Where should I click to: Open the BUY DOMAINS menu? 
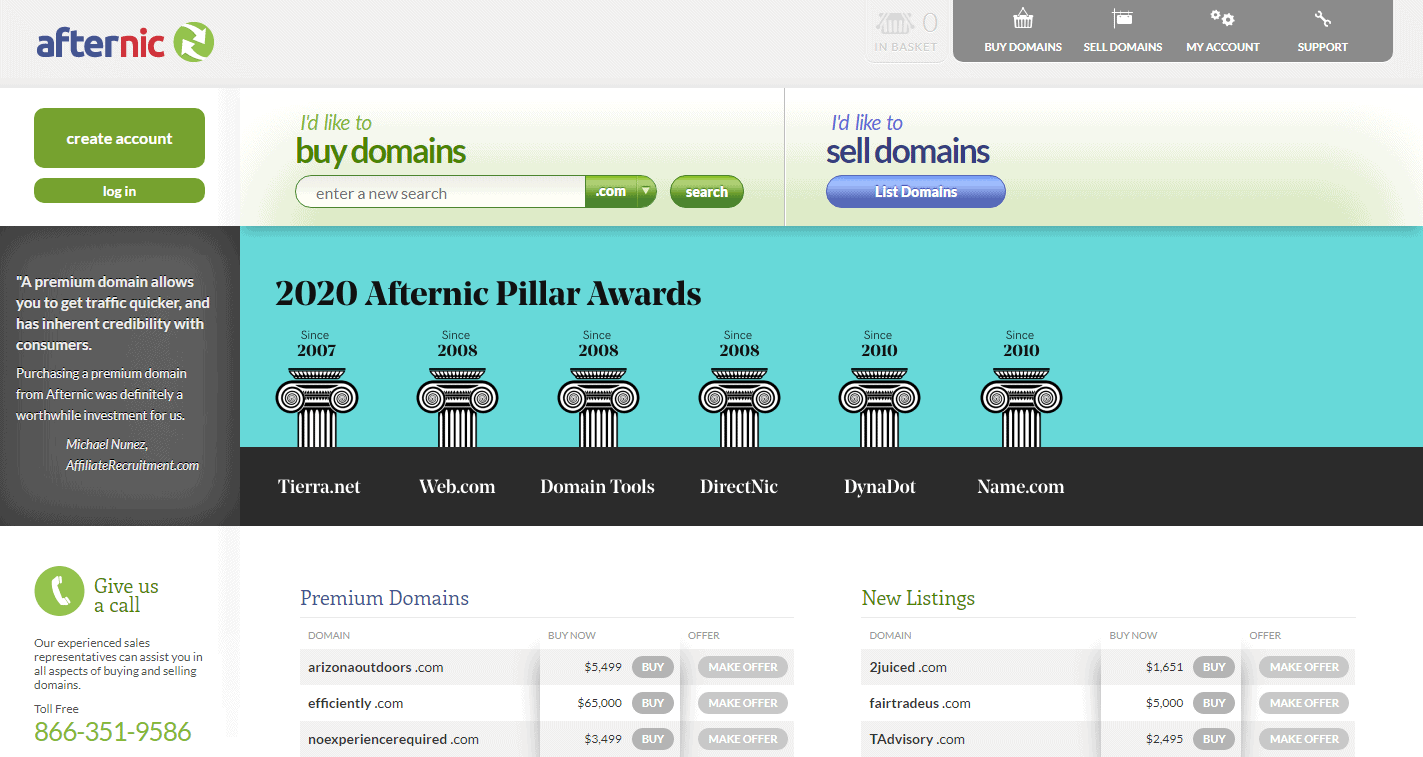click(x=1023, y=47)
